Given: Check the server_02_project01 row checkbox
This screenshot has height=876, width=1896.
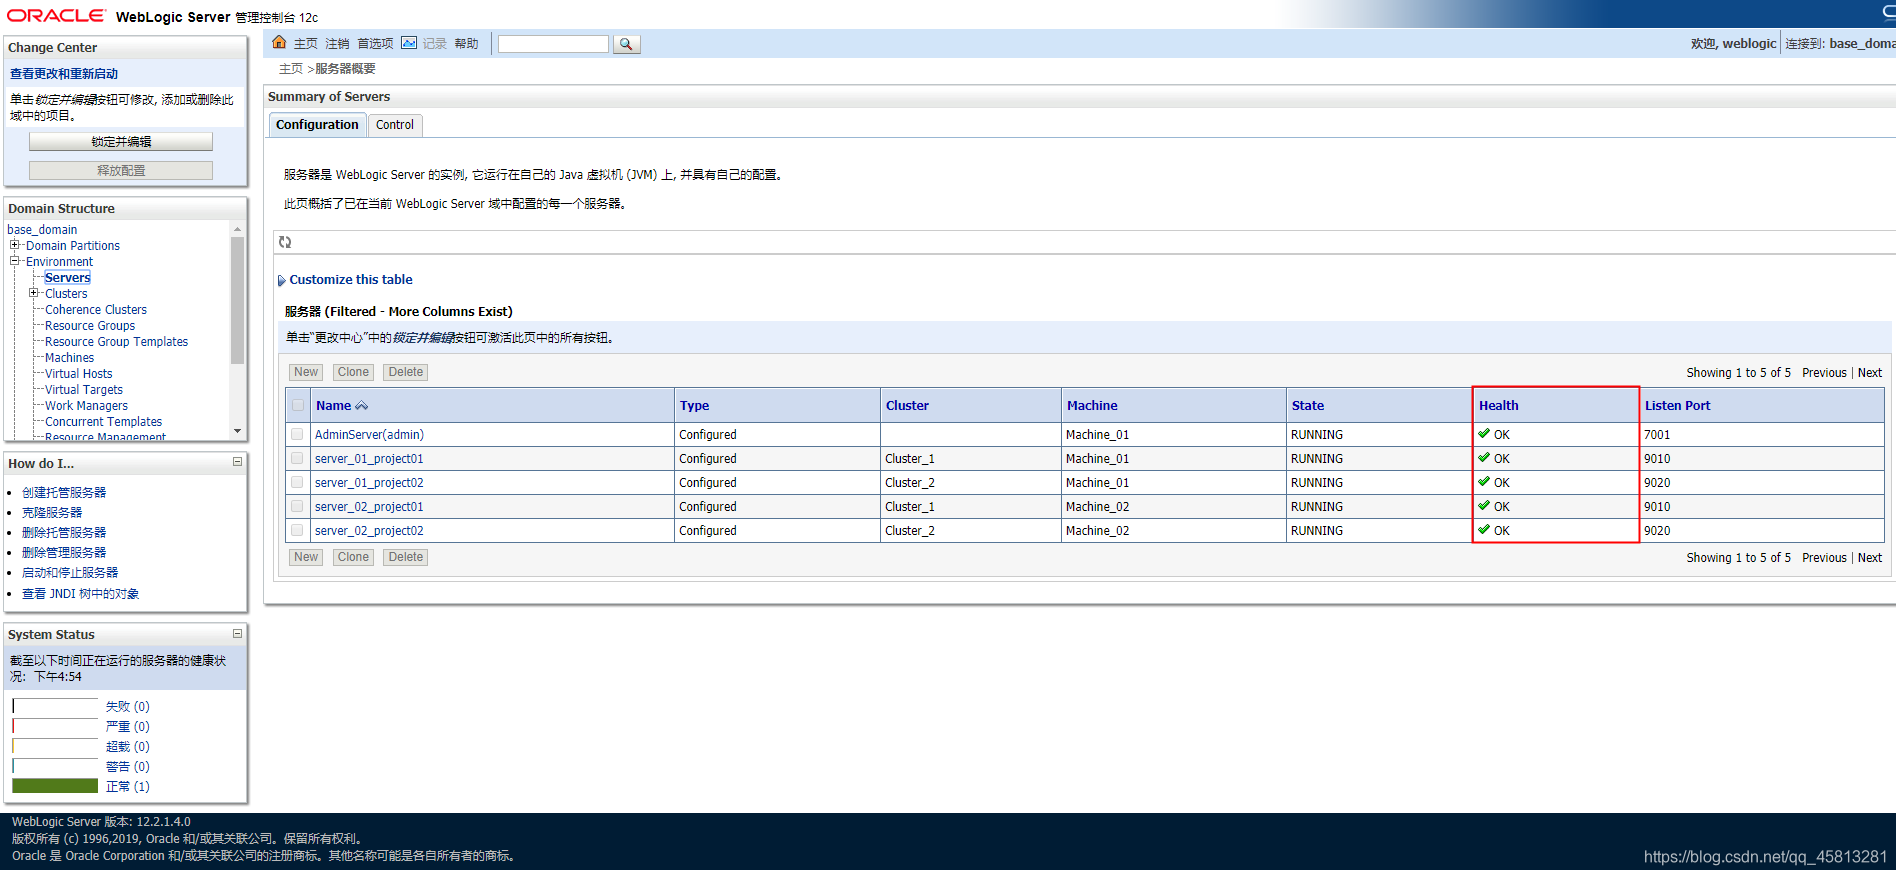Looking at the screenshot, I should (297, 507).
